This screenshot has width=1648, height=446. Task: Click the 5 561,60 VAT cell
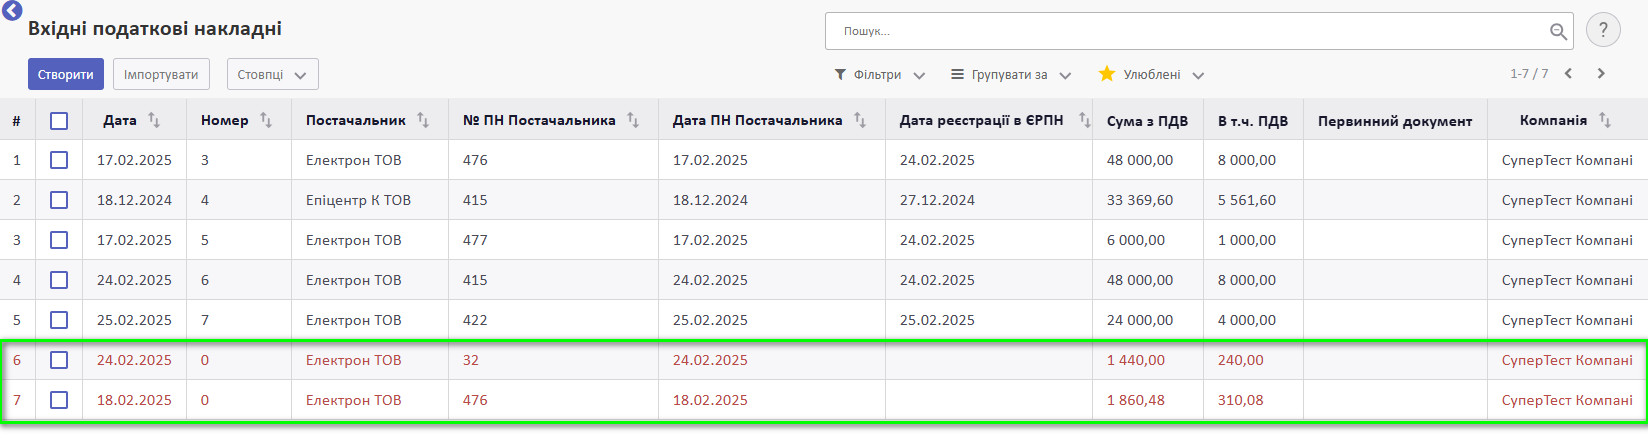1247,200
